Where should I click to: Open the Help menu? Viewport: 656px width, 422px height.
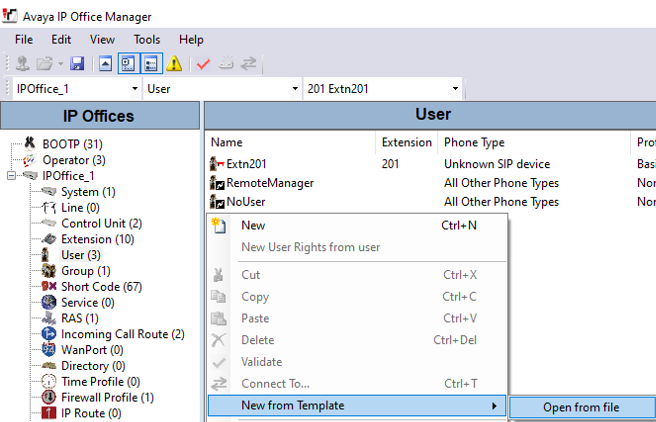point(191,39)
